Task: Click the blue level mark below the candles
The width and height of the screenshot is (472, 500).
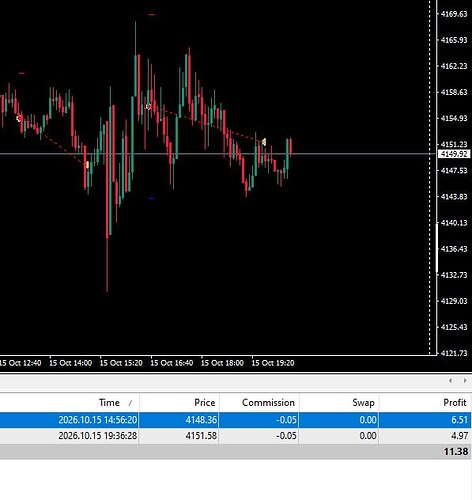Action: tap(151, 199)
